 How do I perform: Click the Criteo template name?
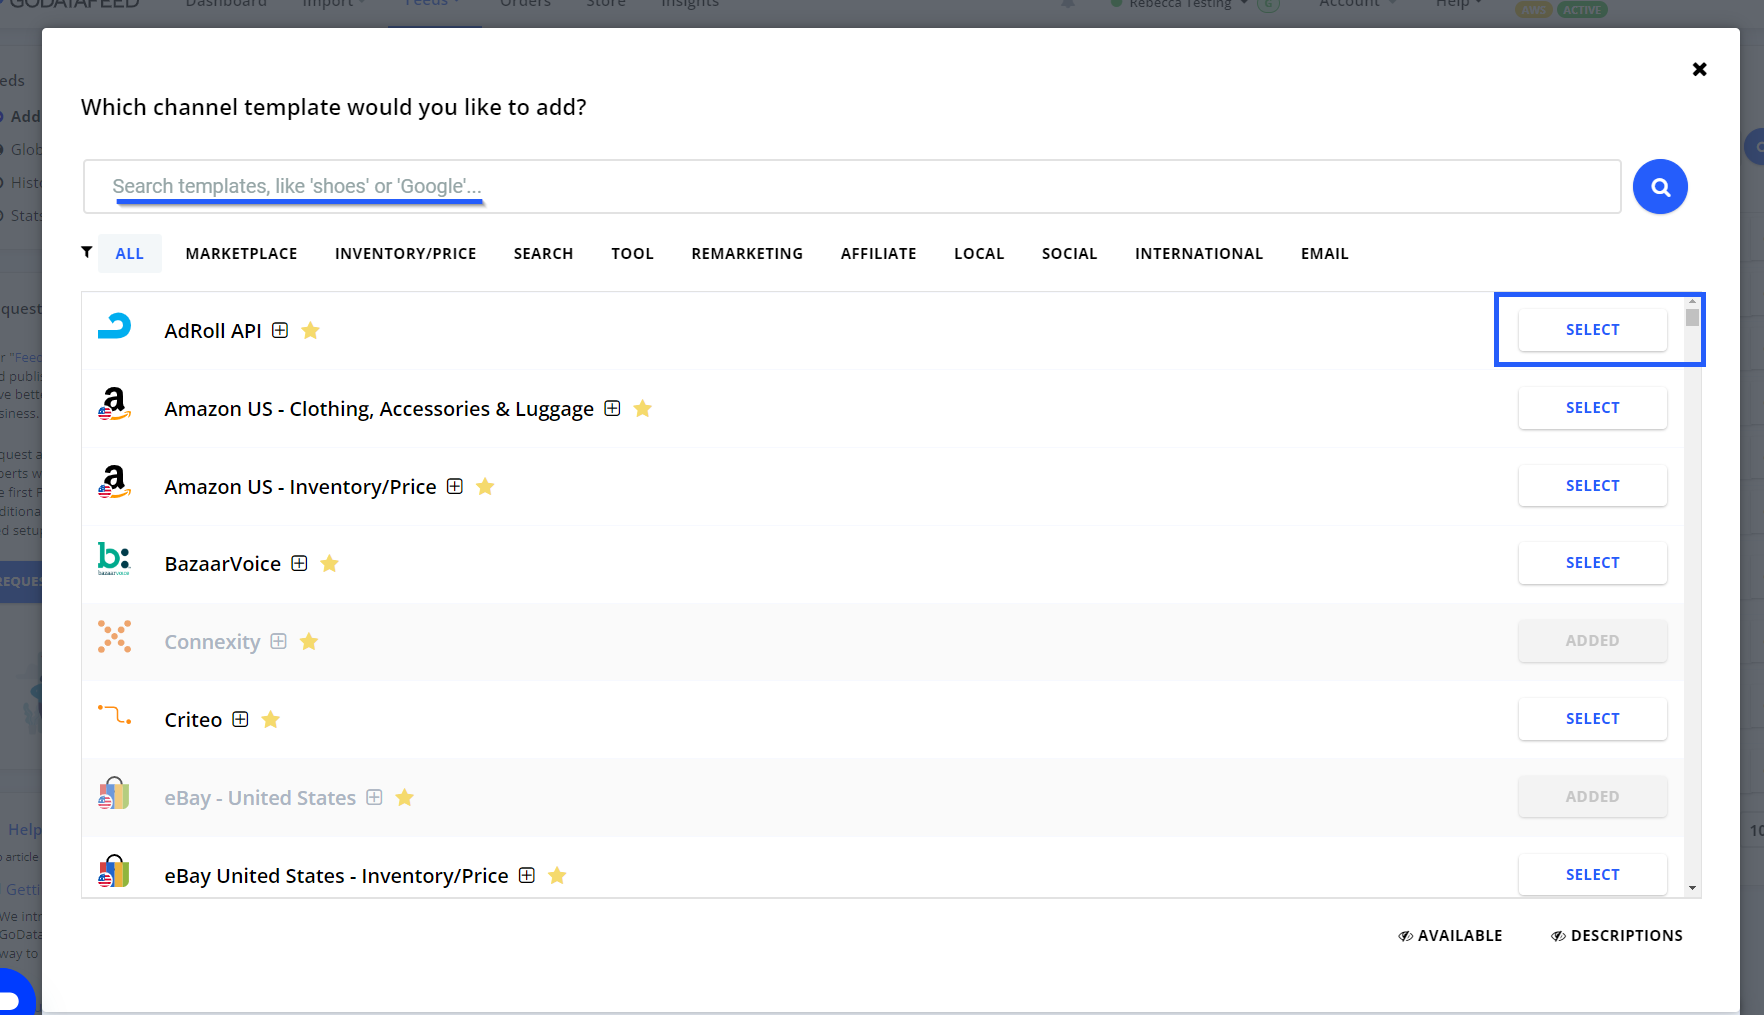pos(193,720)
